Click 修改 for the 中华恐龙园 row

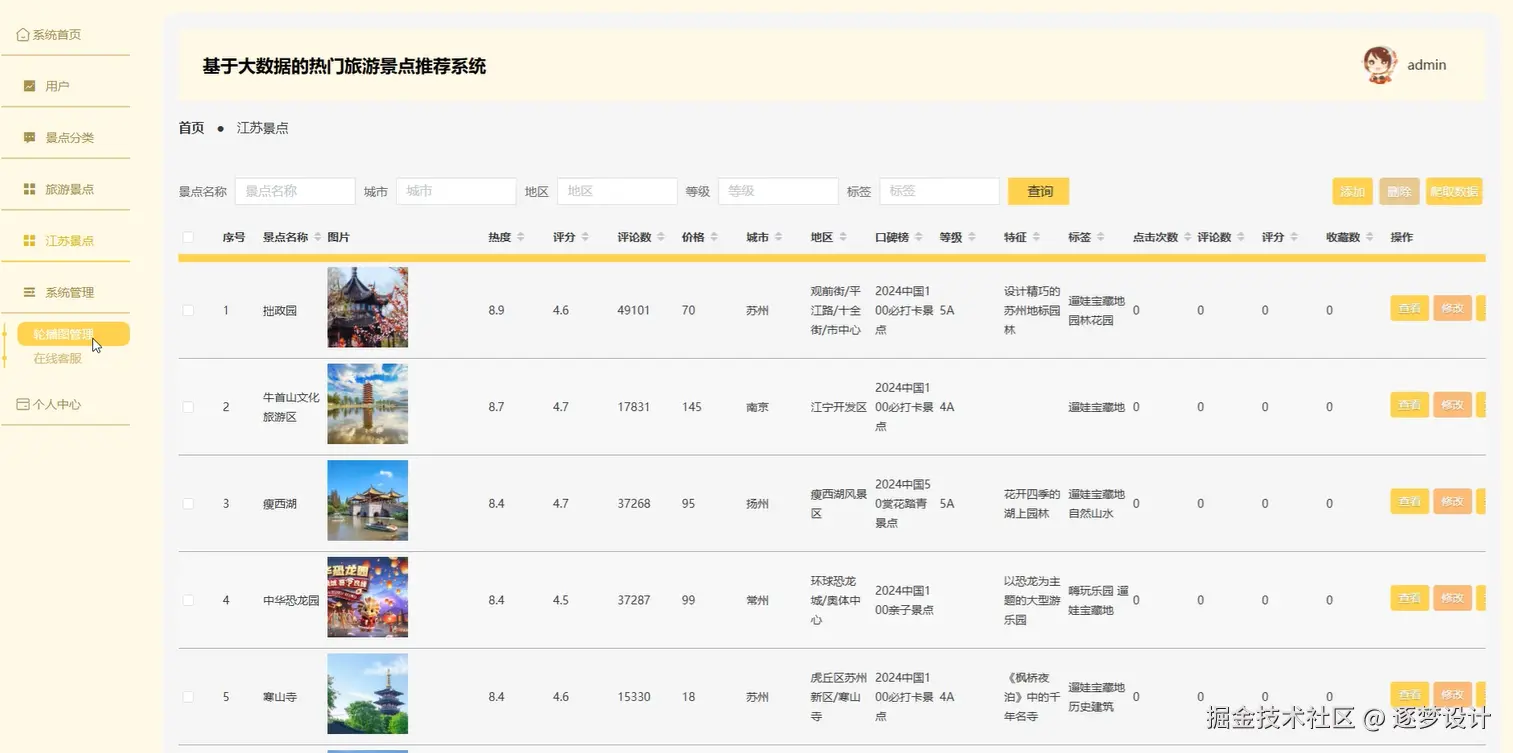click(x=1452, y=598)
